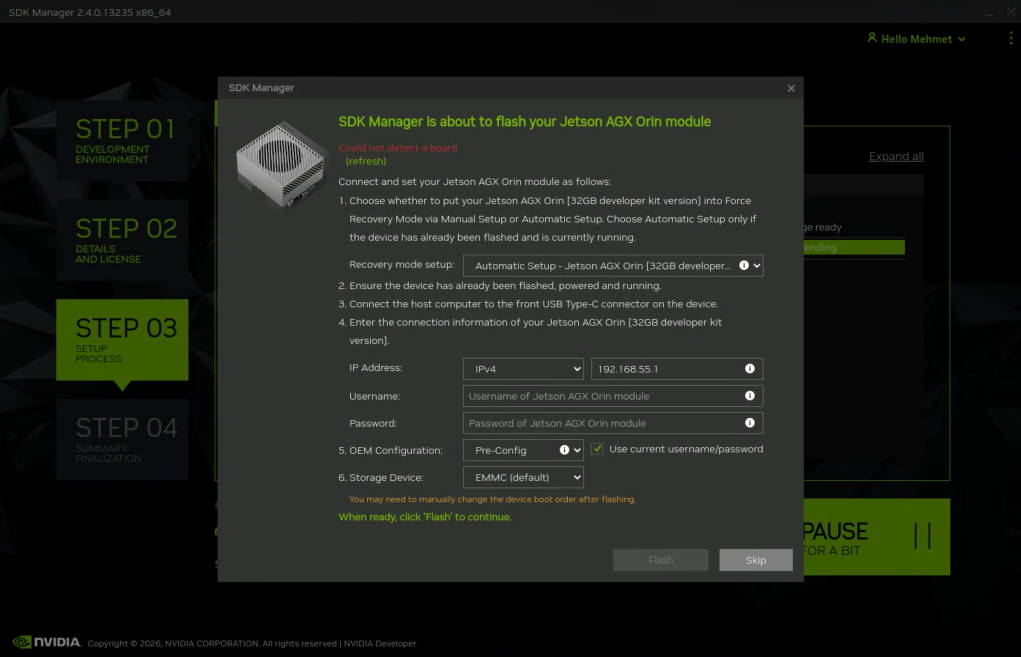Click the Skip button in the dialog
Viewport: 1021px width, 657px height.
[755, 559]
